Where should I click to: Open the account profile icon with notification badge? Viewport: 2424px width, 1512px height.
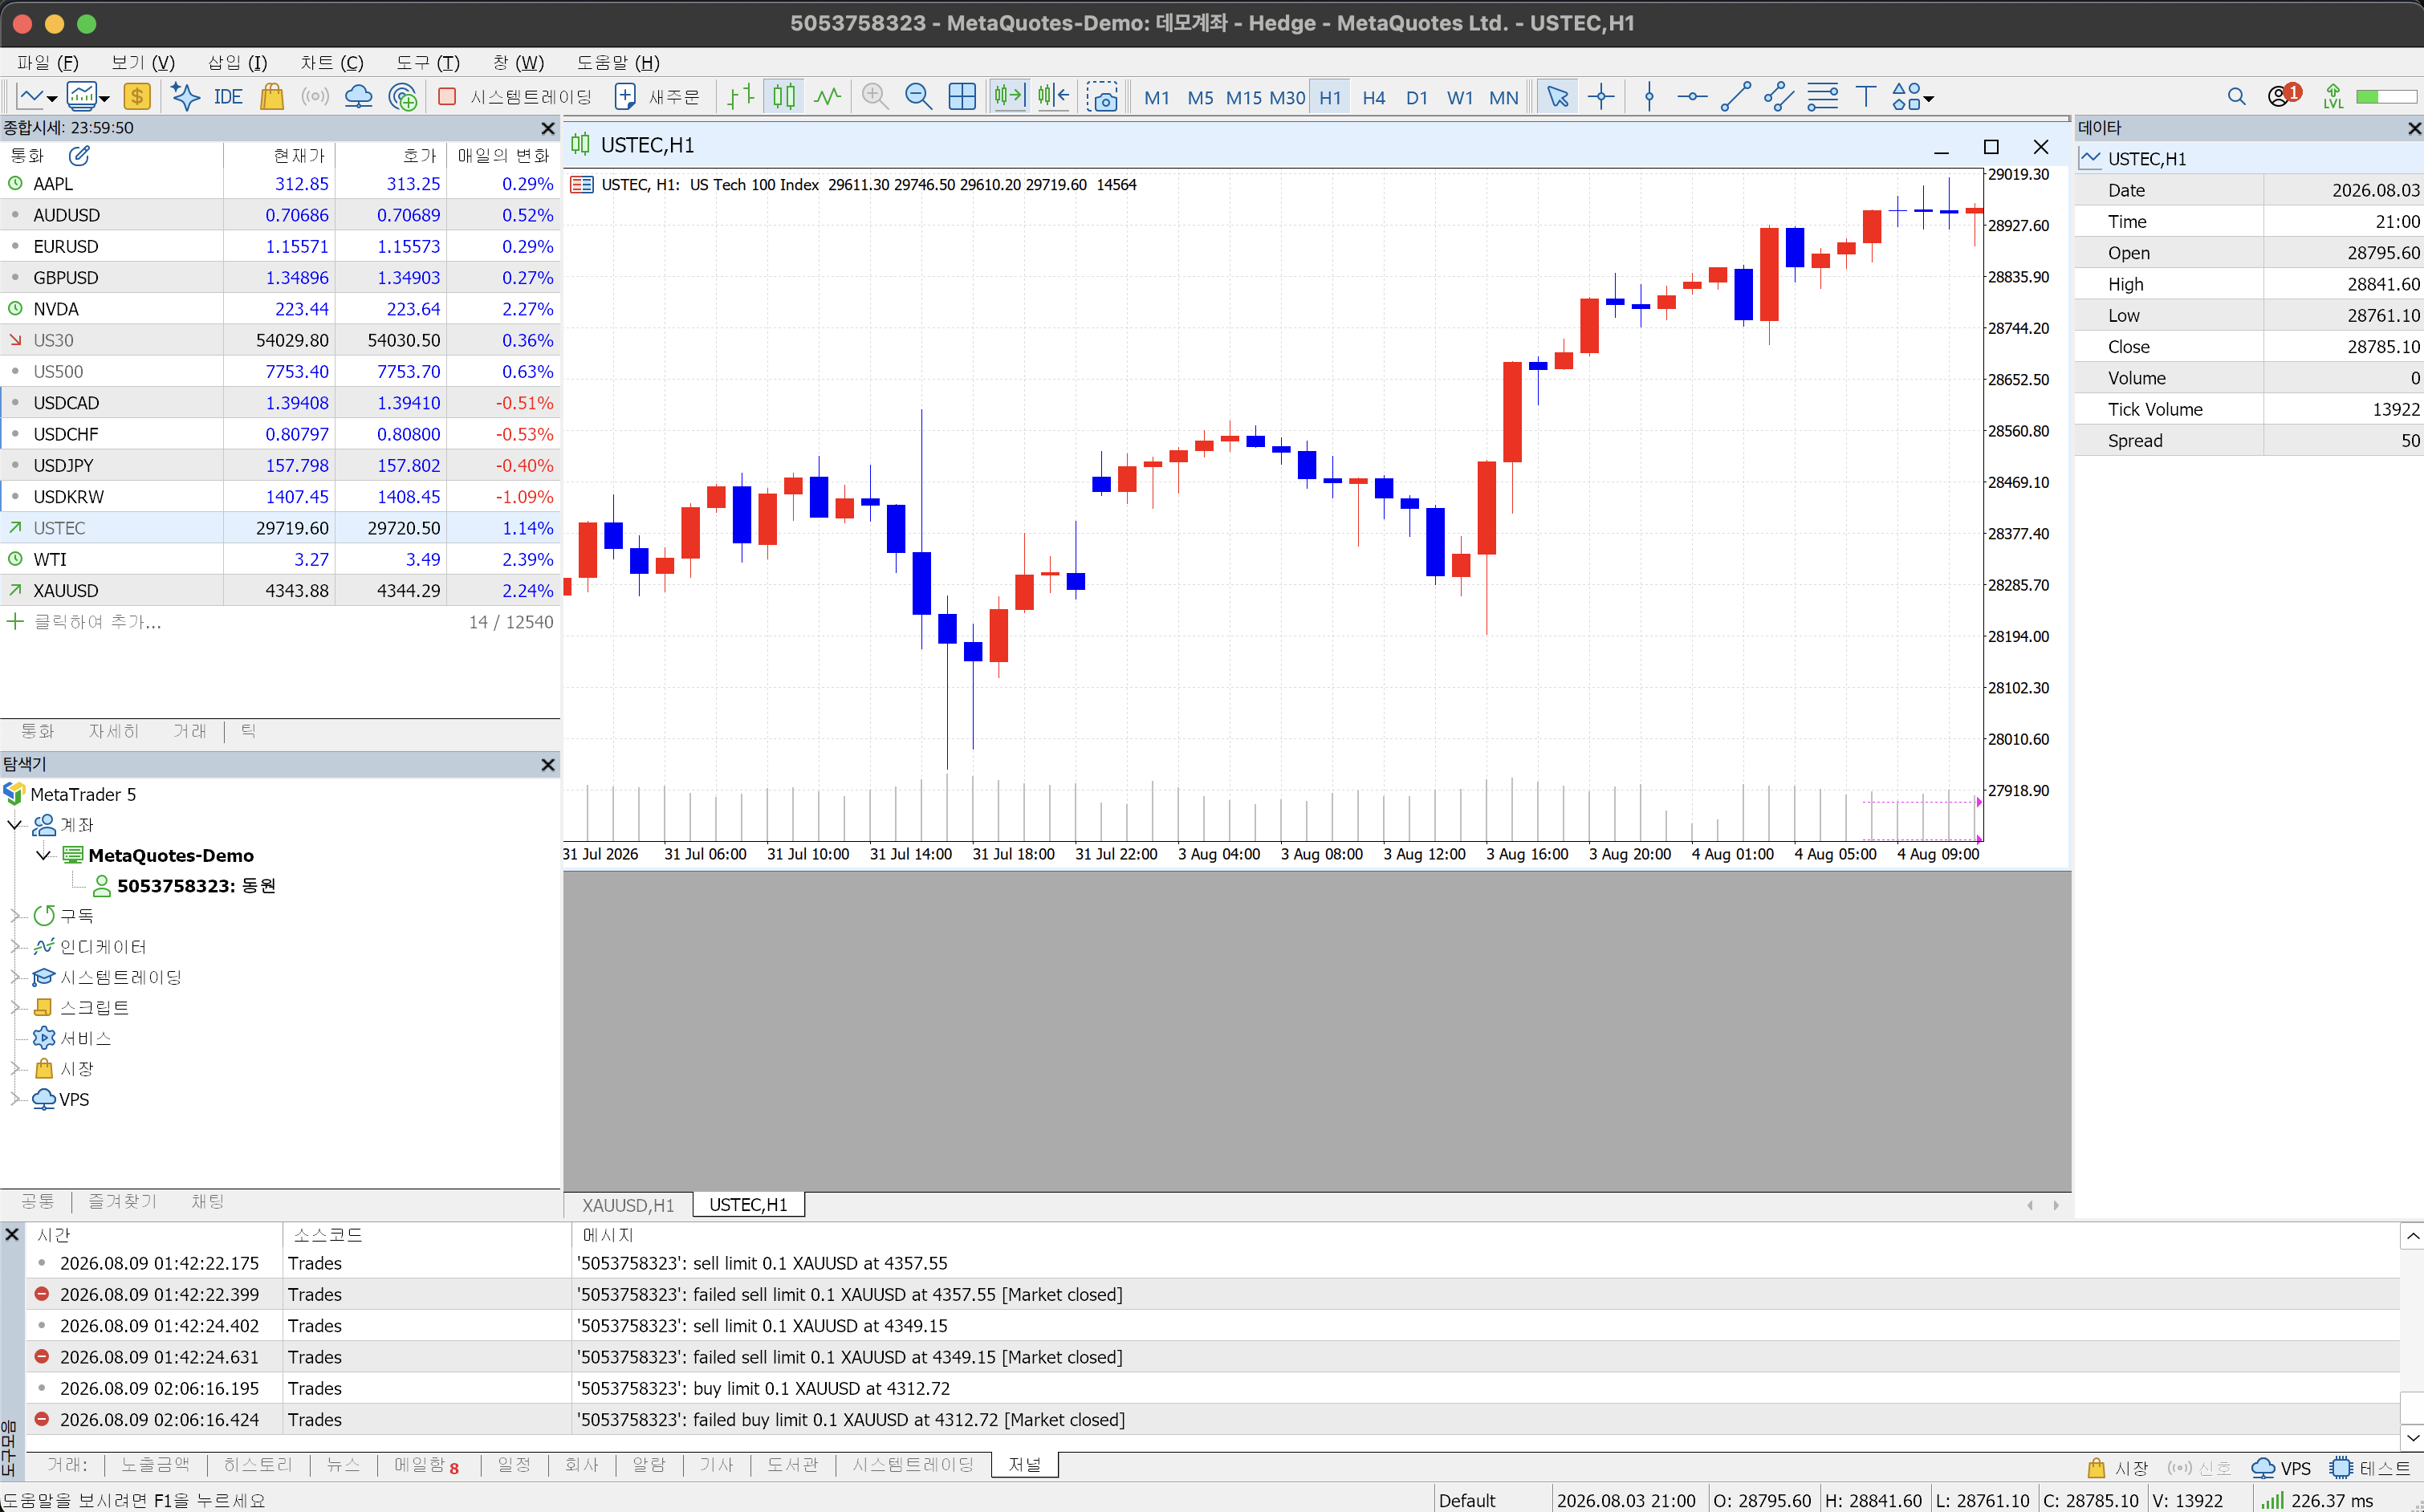pos(2284,96)
